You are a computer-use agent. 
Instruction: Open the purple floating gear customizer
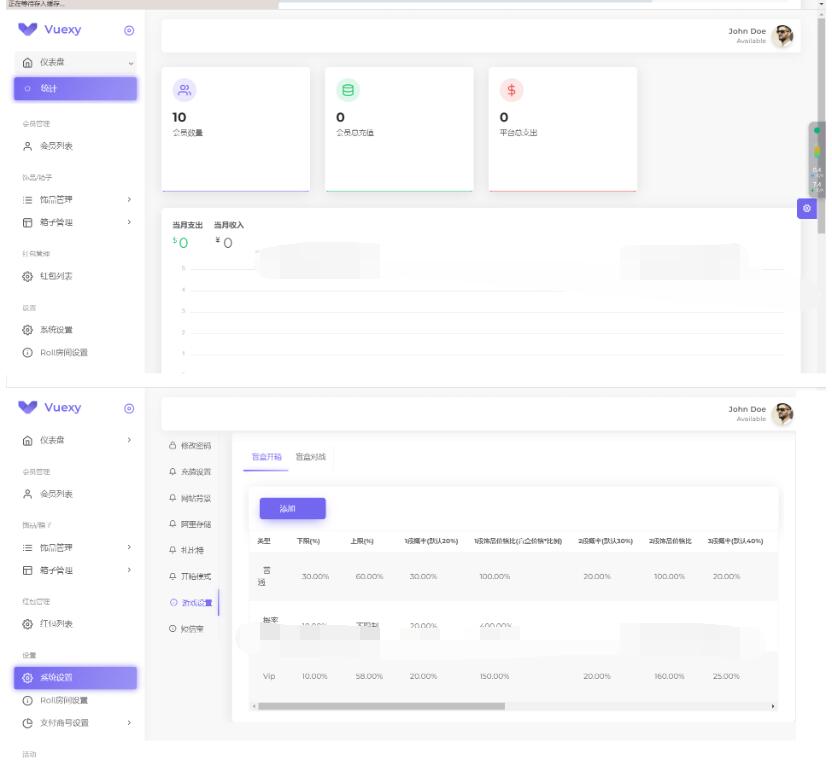tap(808, 209)
